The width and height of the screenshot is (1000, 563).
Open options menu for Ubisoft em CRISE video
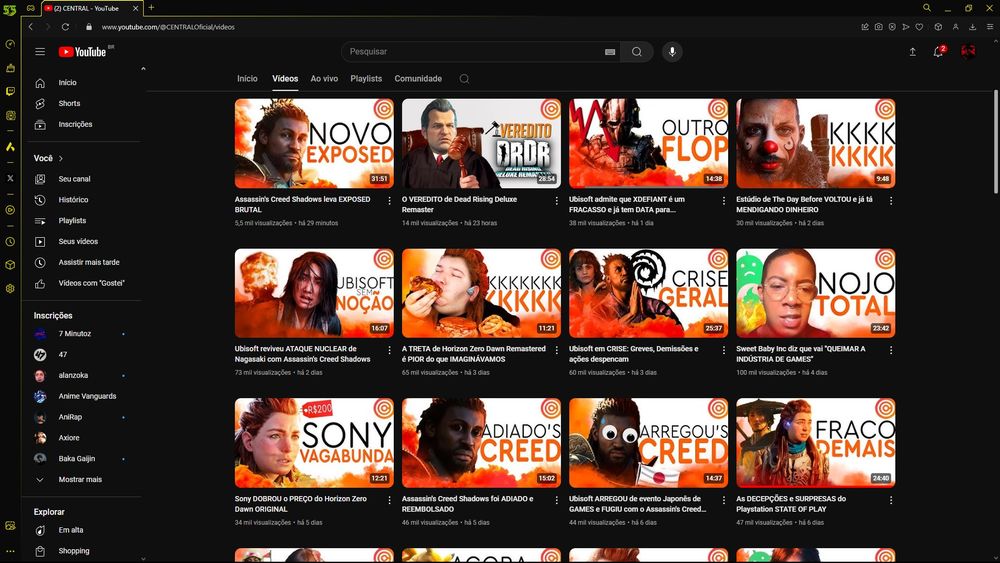point(724,350)
